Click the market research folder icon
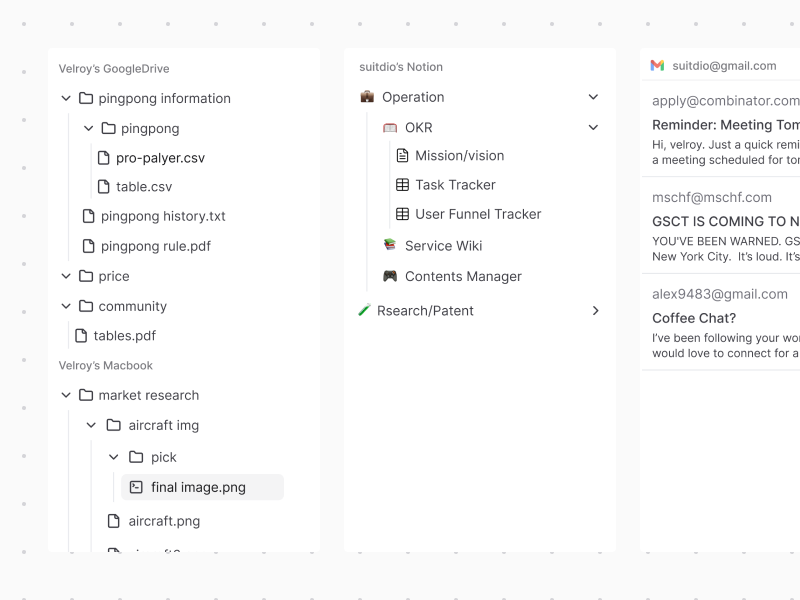800x600 pixels. pyautogui.click(x=86, y=395)
